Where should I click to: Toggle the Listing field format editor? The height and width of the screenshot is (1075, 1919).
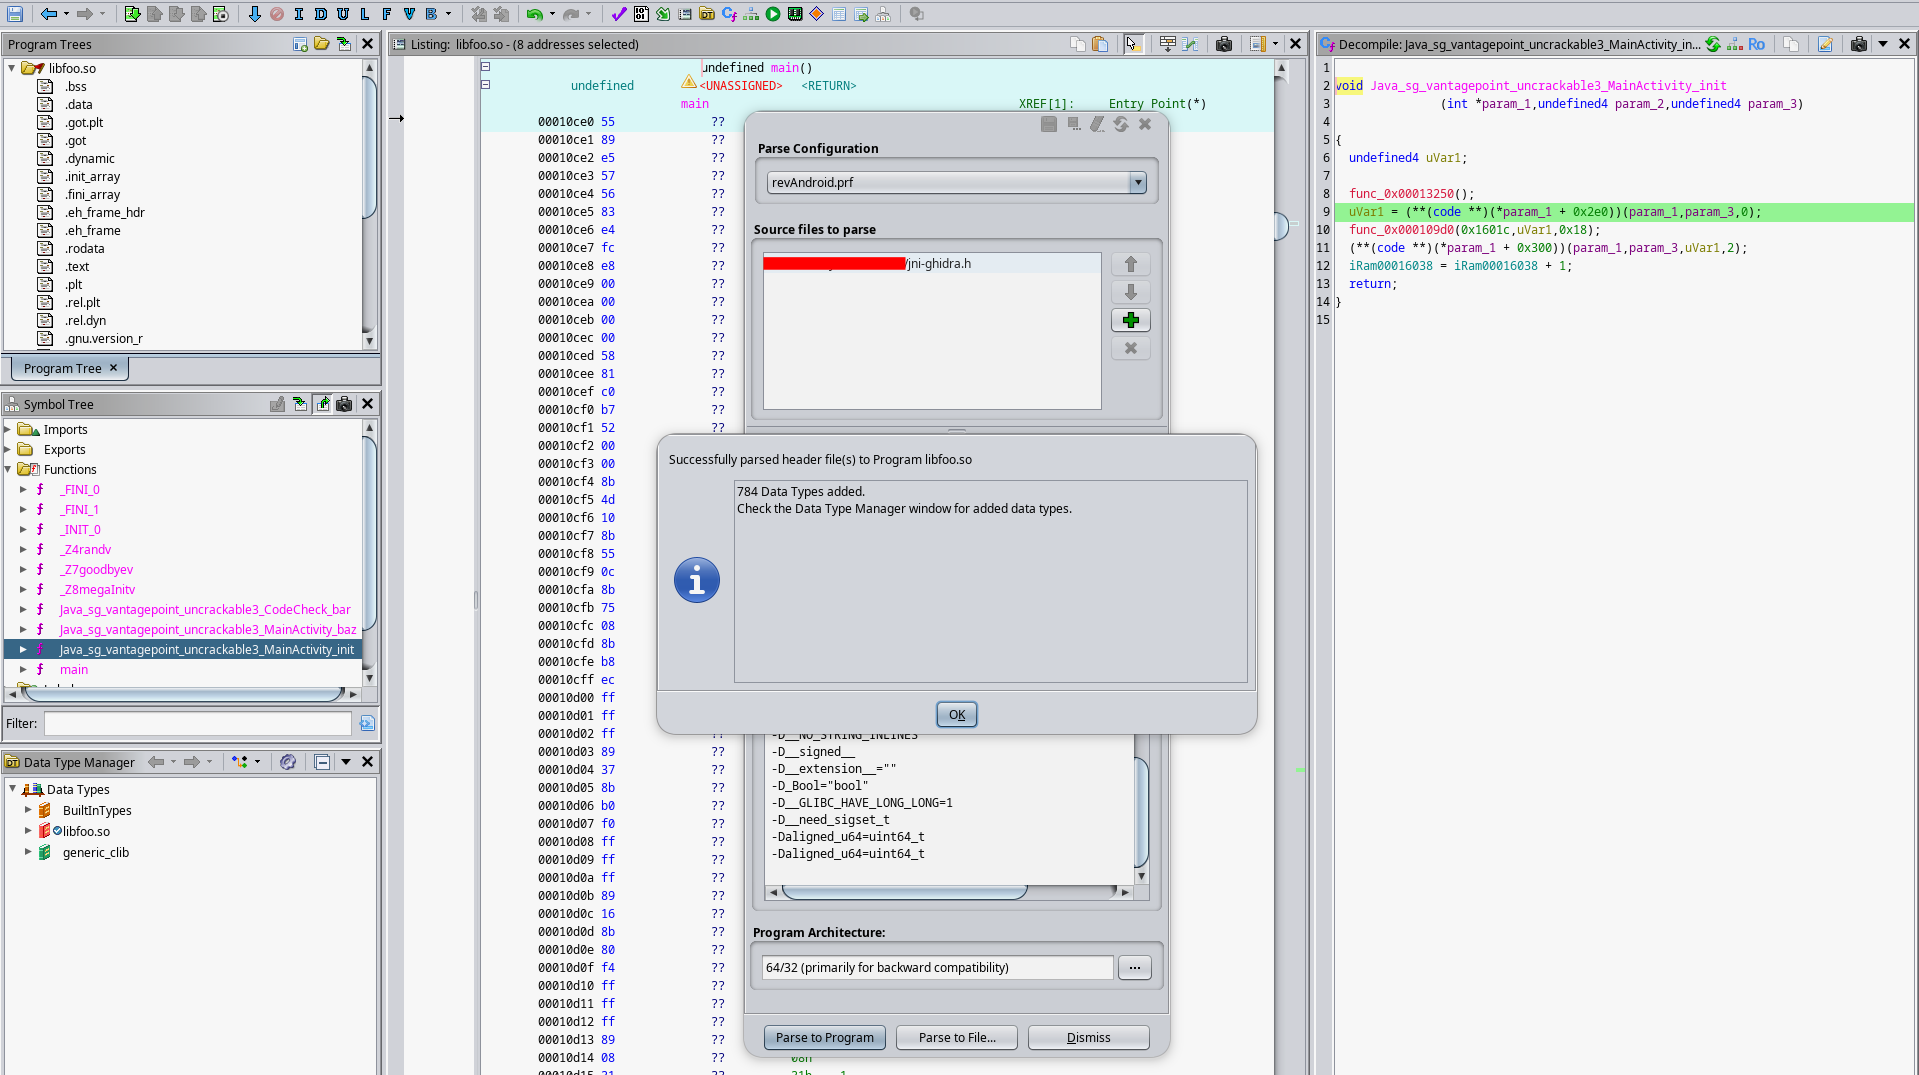1167,44
